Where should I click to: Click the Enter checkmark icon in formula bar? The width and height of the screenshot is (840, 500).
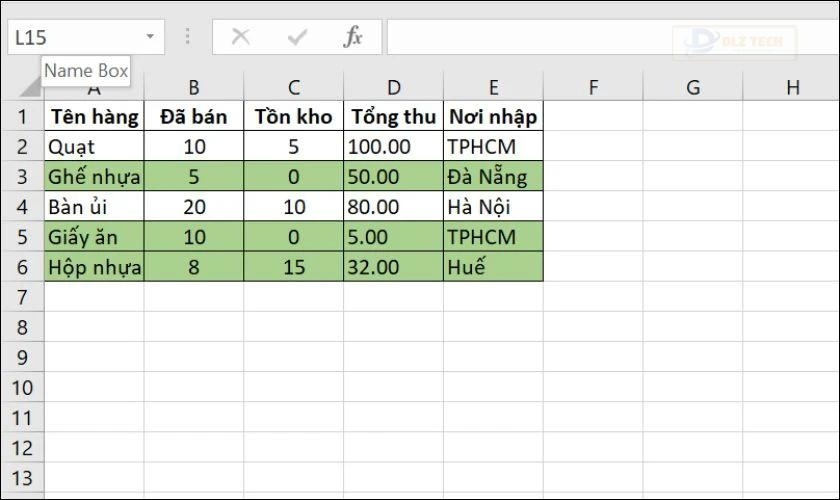pyautogui.click(x=297, y=37)
